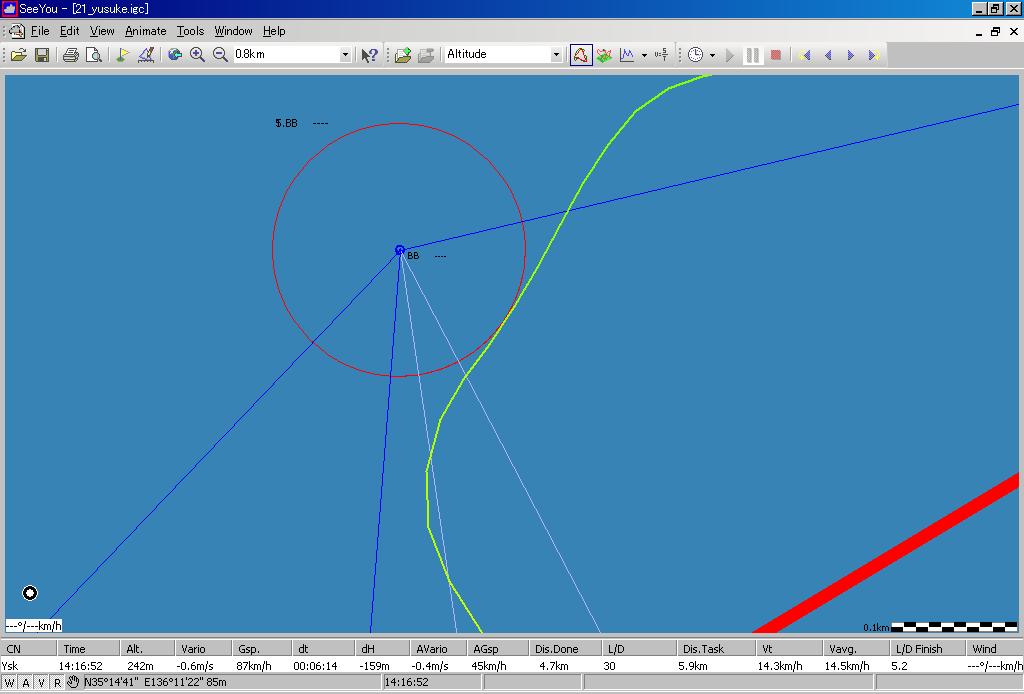Open the Animate menu

146,31
